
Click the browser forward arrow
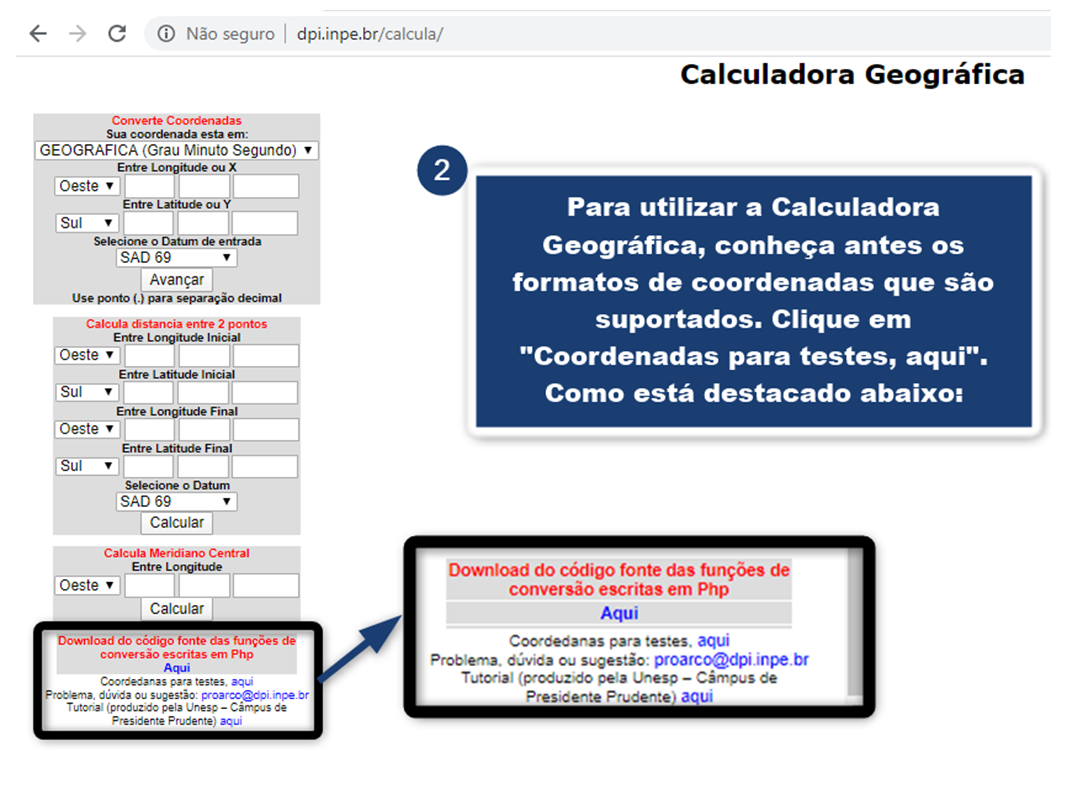click(78, 33)
